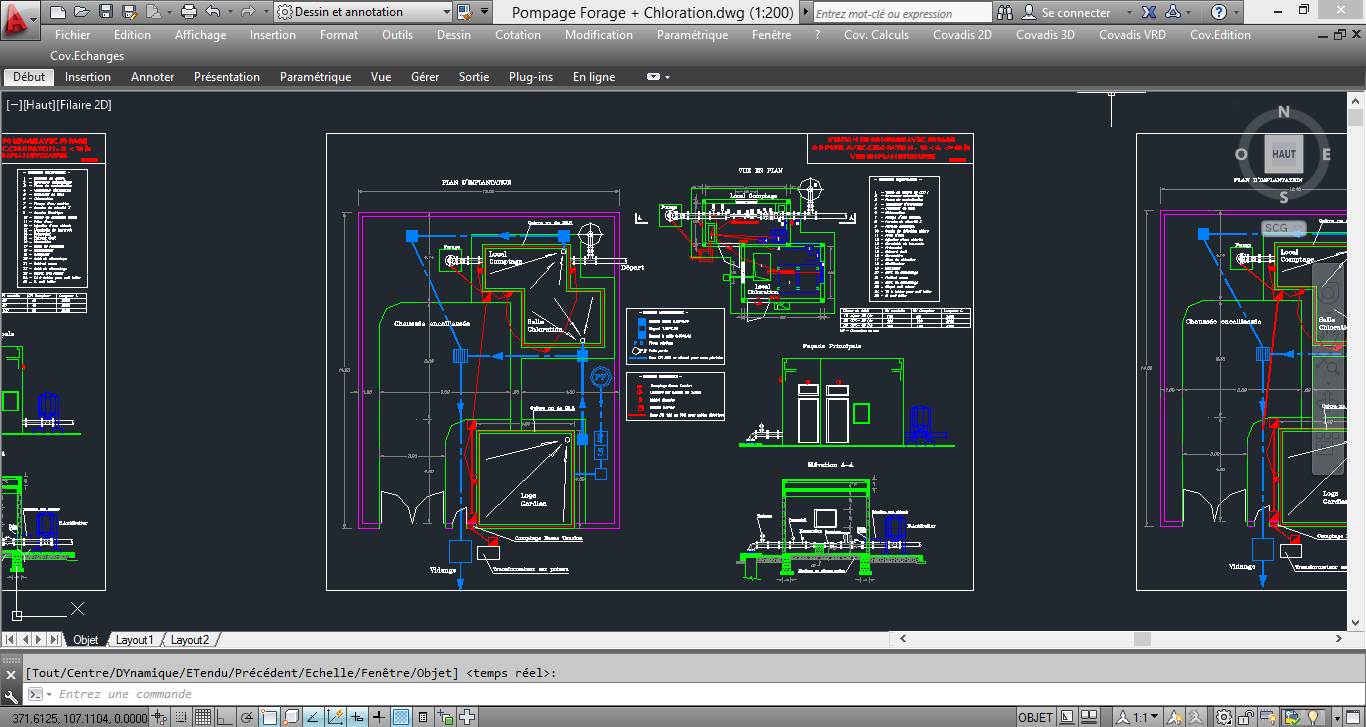
Task: Click the workspace switching gear icon
Action: tap(1222, 715)
